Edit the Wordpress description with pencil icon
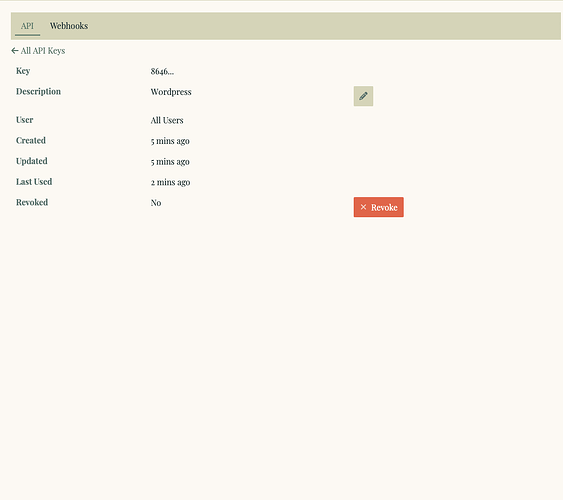The height and width of the screenshot is (500, 563). [x=363, y=96]
